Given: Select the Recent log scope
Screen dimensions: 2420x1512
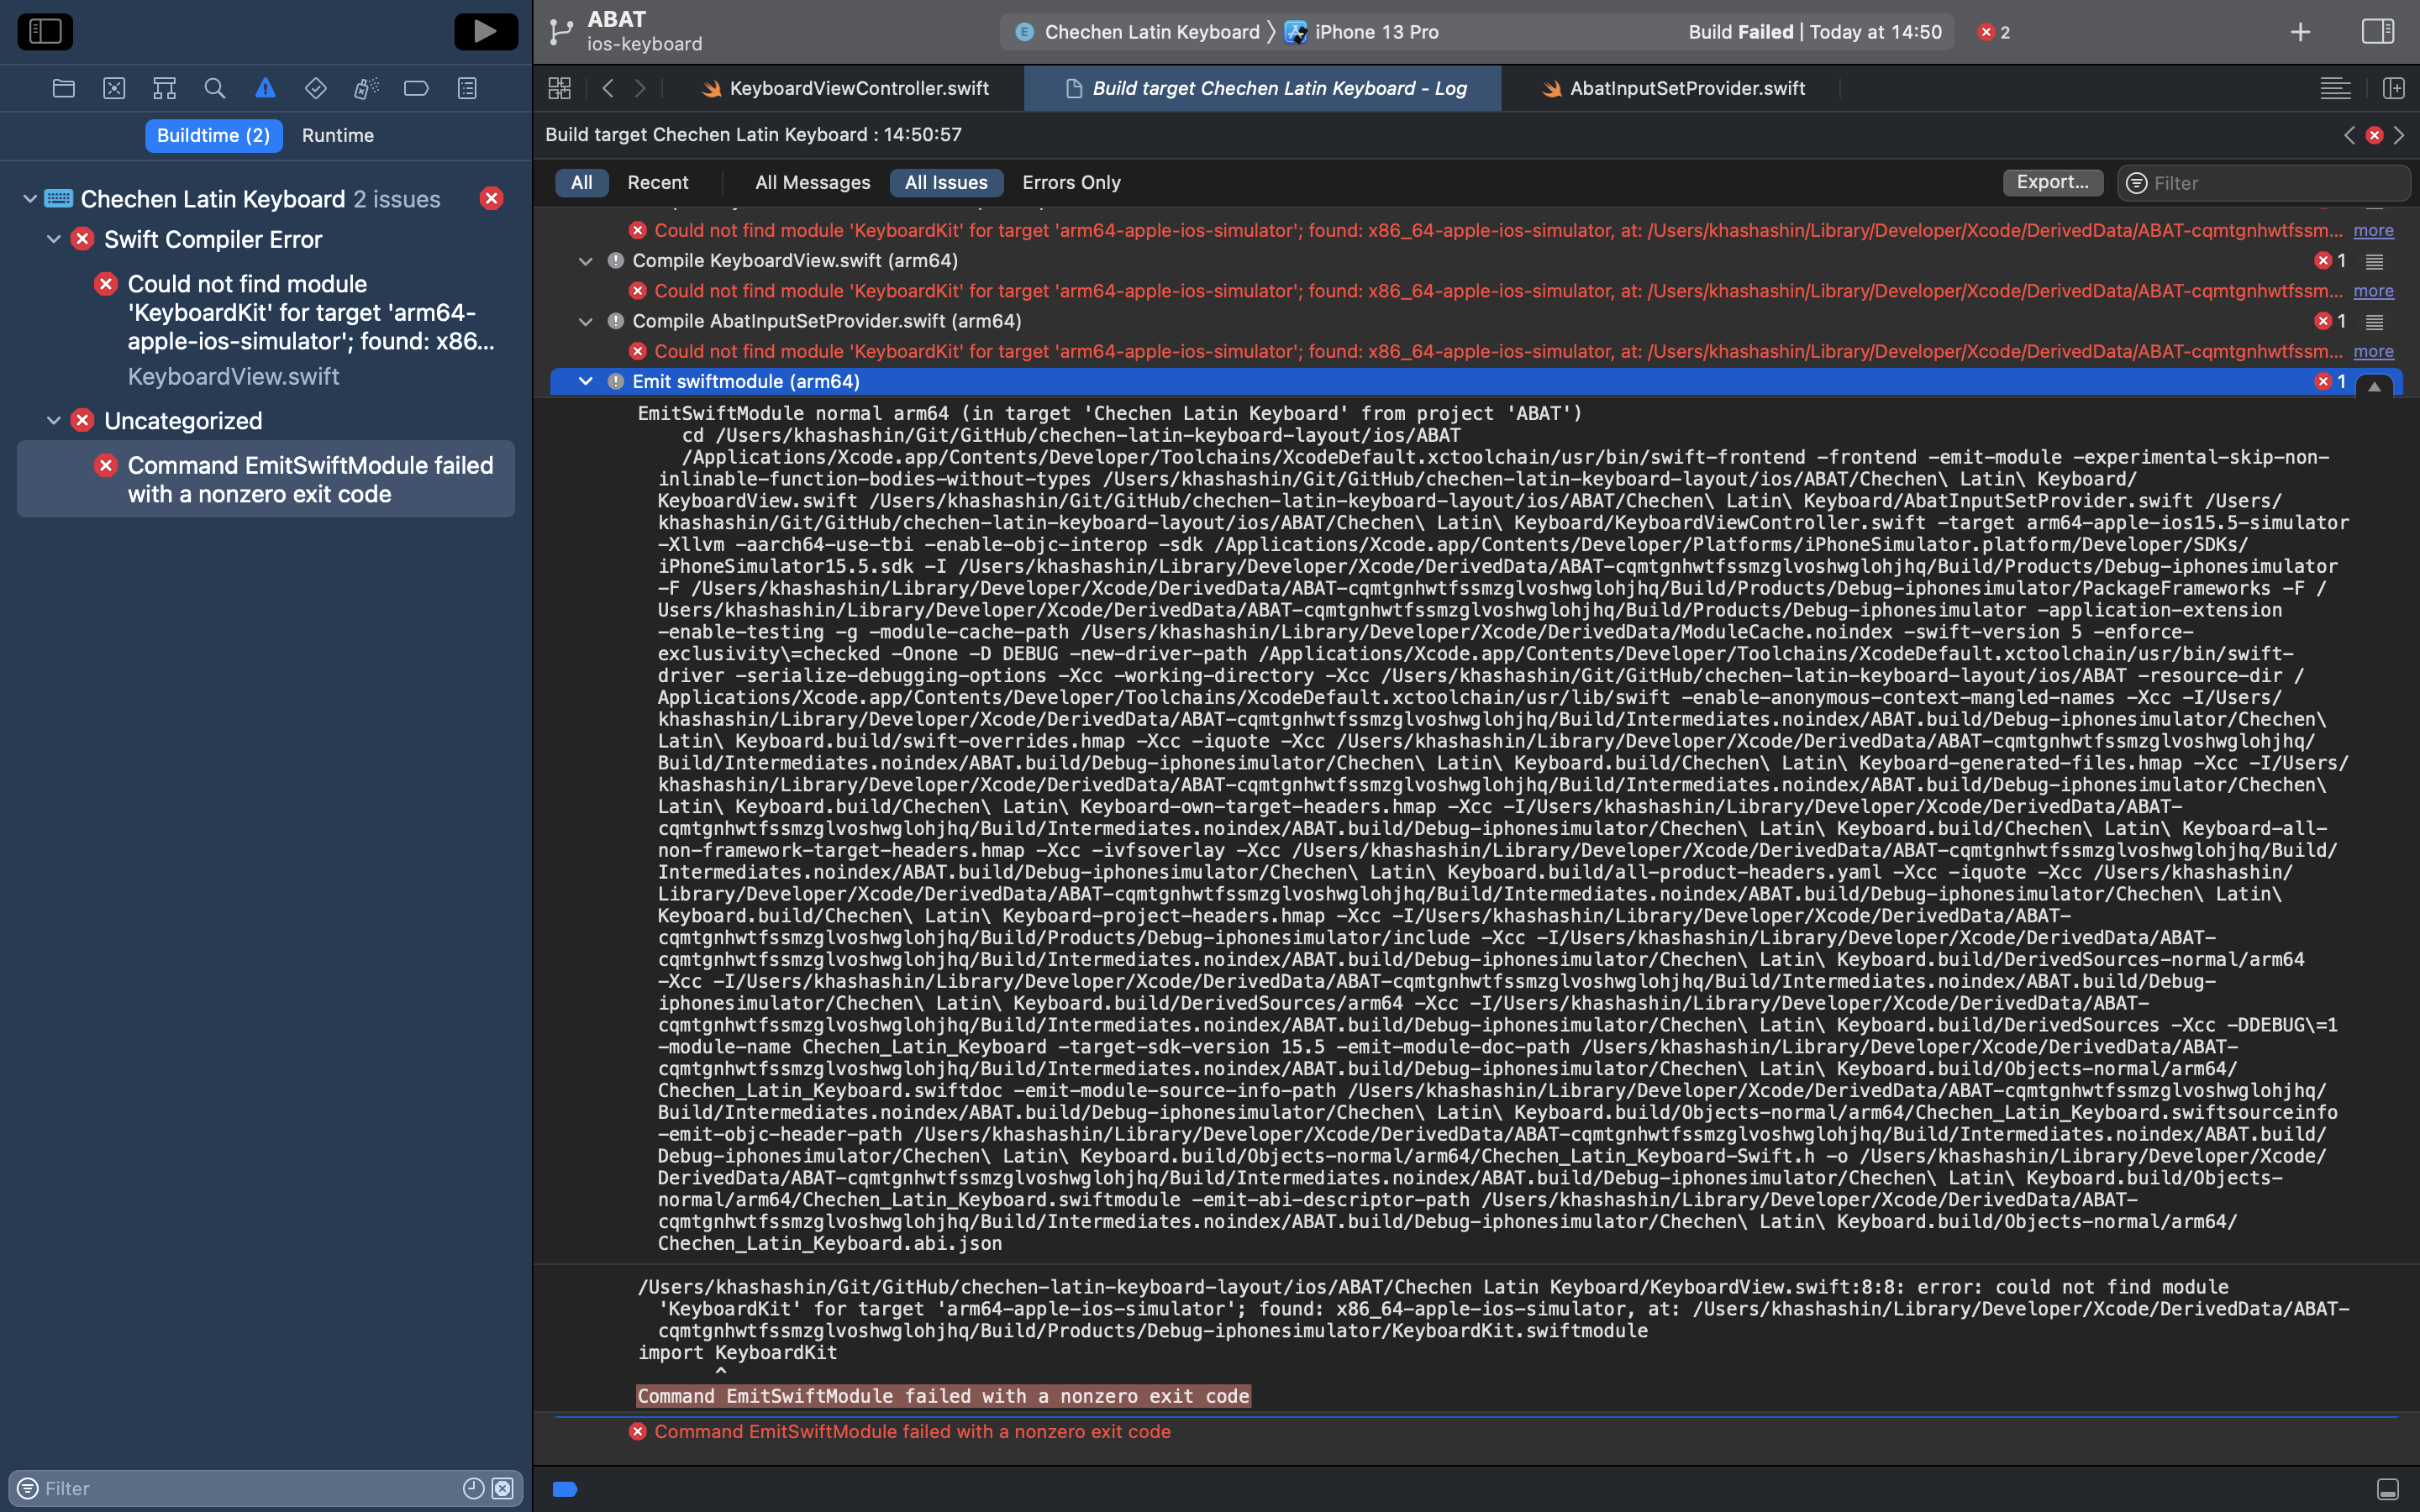Looking at the screenshot, I should click(657, 183).
